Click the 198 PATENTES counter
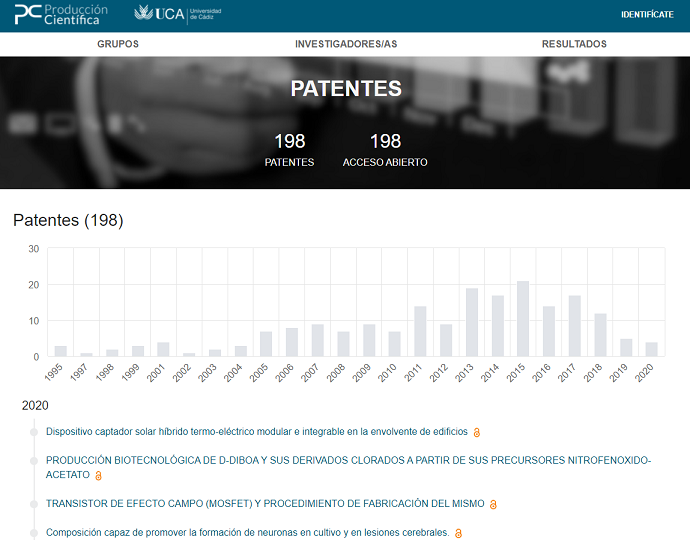This screenshot has width=690, height=552. tap(290, 150)
